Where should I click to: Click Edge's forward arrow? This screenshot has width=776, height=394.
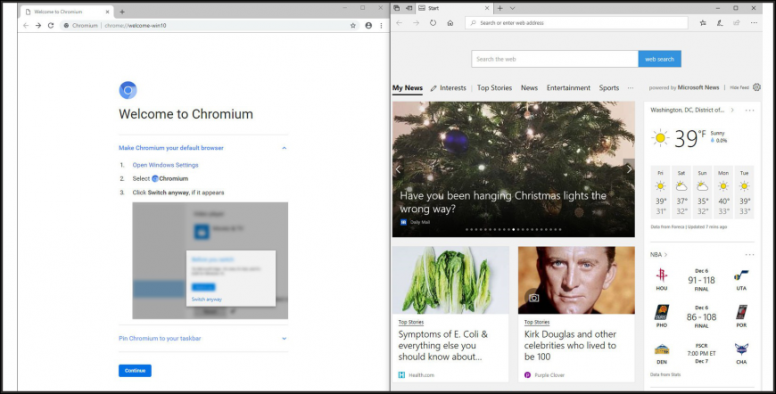click(416, 23)
